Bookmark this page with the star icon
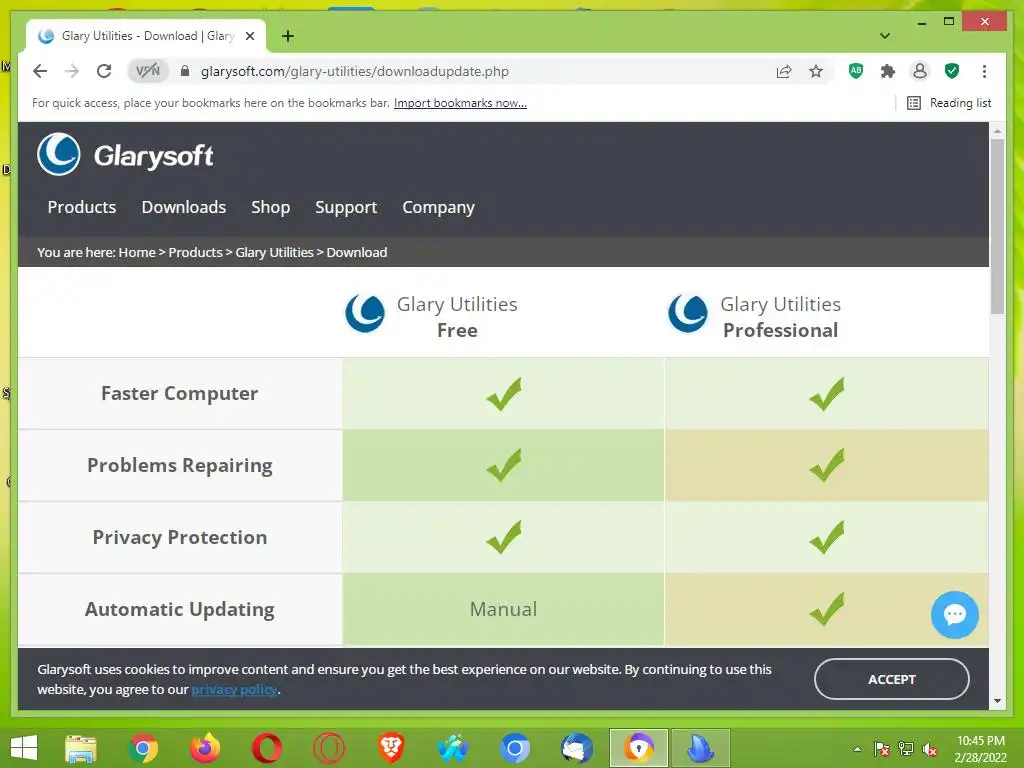The width and height of the screenshot is (1024, 768). [816, 71]
